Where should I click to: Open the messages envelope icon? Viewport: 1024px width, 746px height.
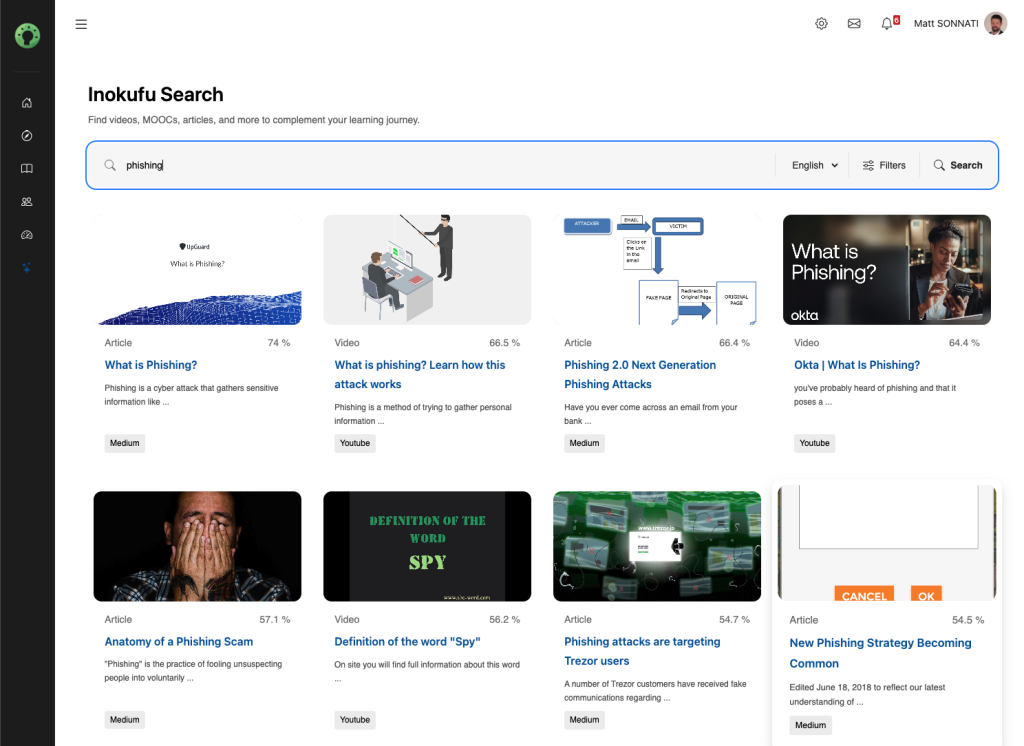[x=854, y=22]
